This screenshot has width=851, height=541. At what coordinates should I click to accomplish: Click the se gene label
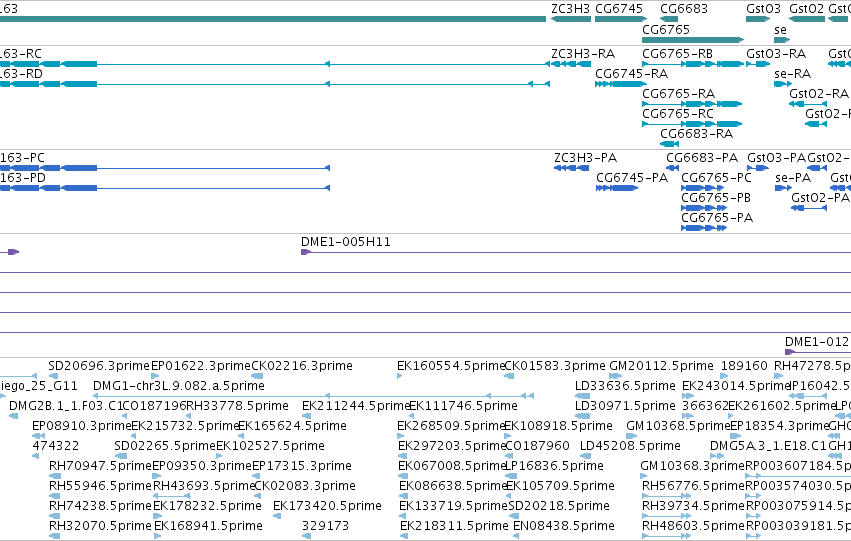coord(780,30)
